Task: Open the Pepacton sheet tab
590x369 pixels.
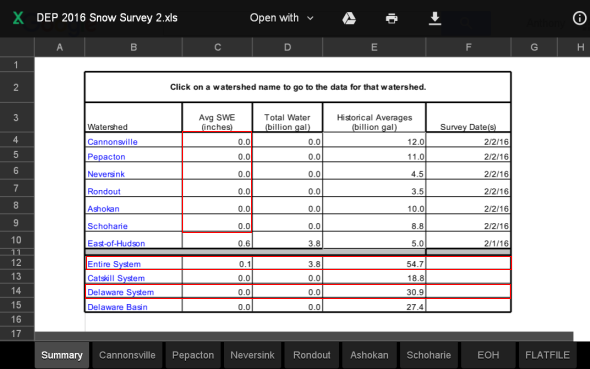Action: (193, 355)
